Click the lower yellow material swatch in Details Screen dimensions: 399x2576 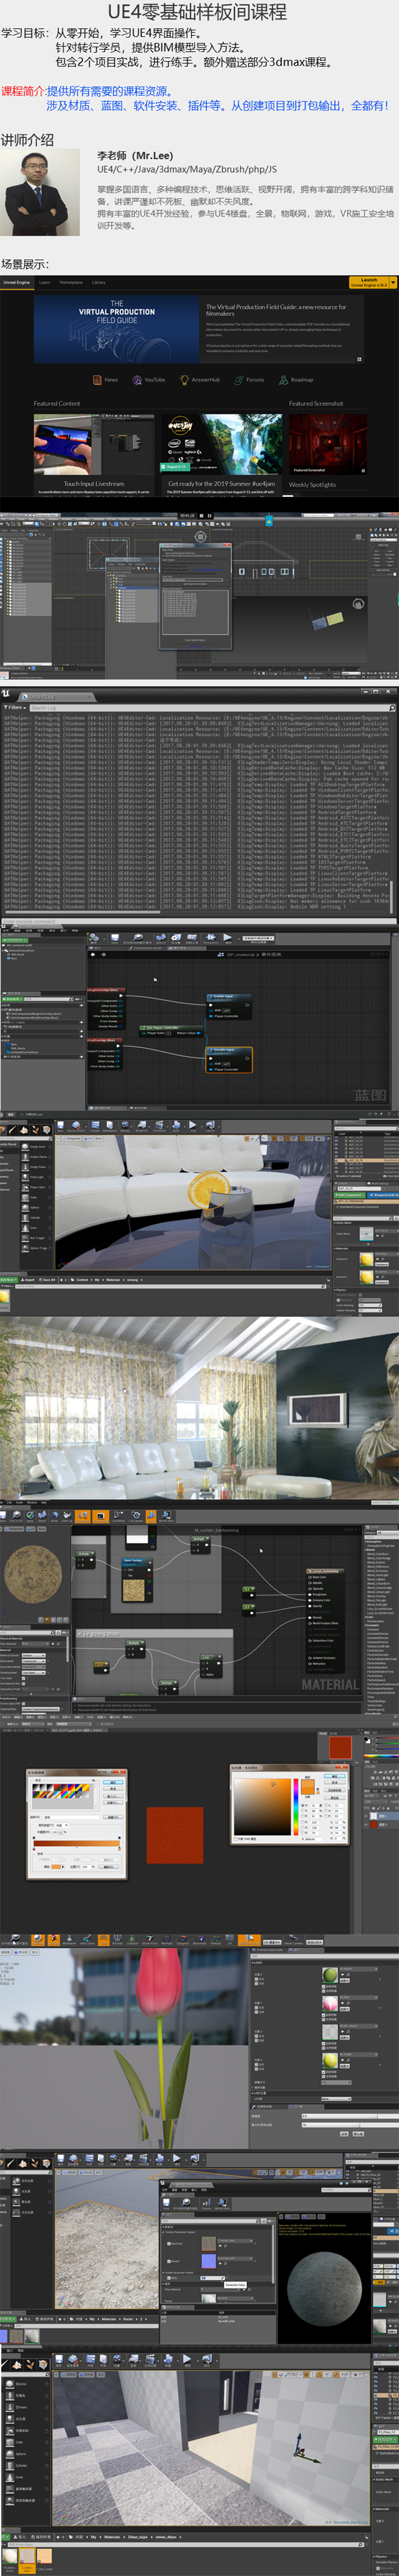[x=366, y=1277]
